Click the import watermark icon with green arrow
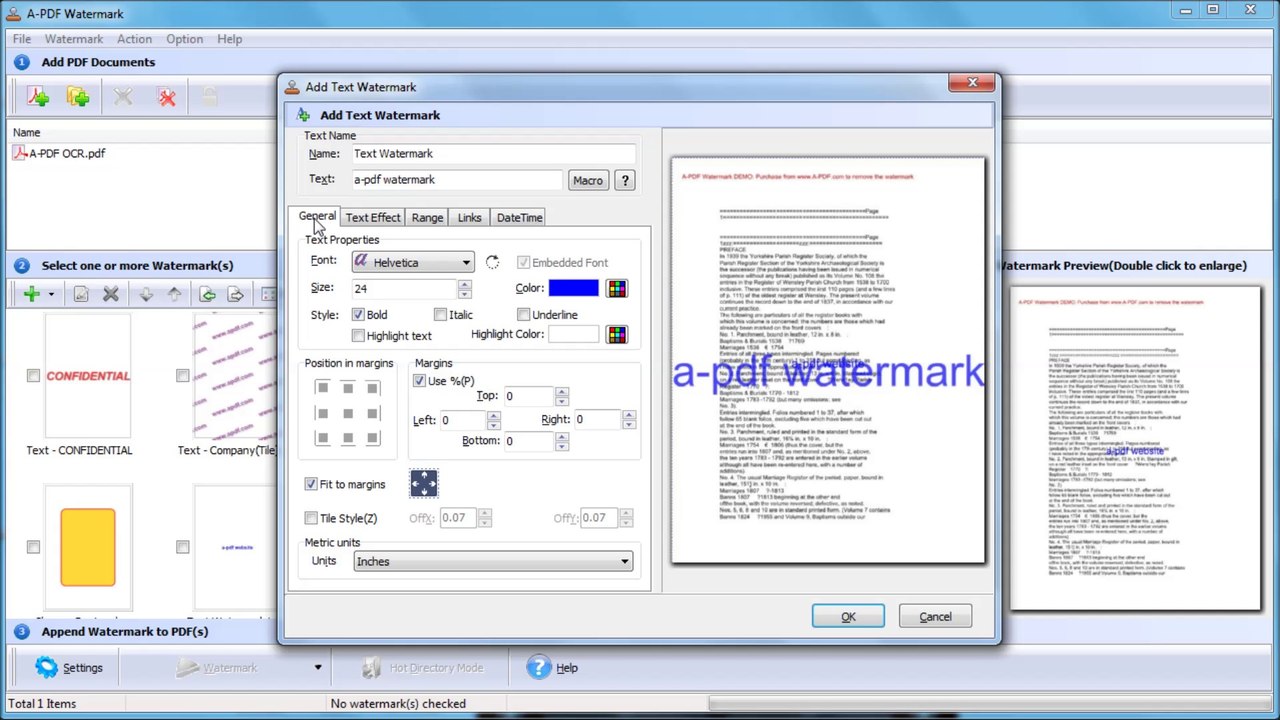Viewport: 1280px width, 720px height. (207, 294)
